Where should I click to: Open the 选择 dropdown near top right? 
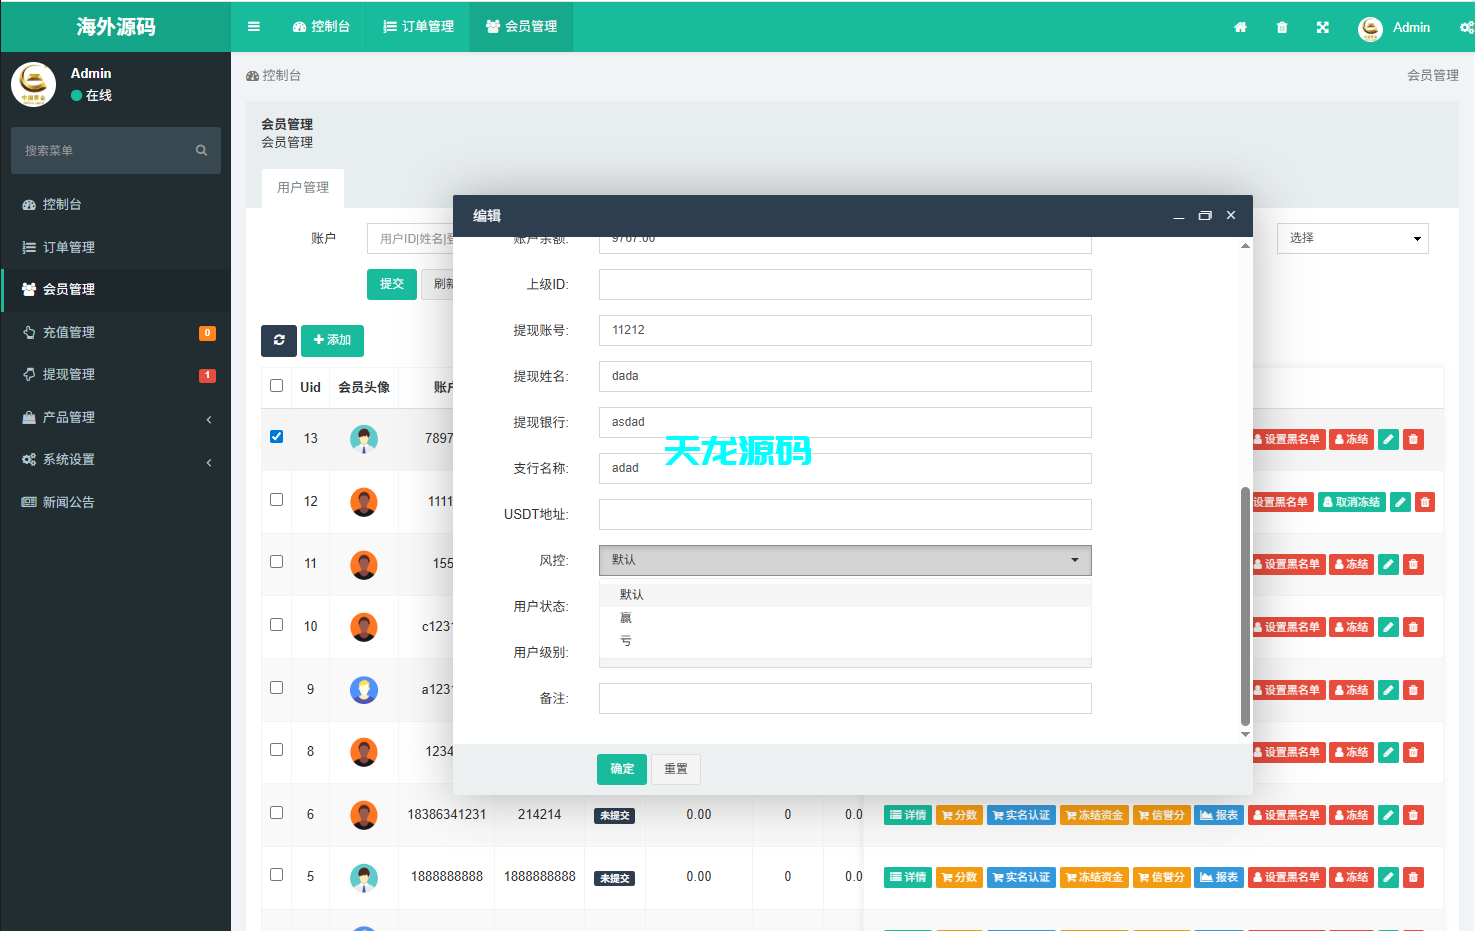1352,238
